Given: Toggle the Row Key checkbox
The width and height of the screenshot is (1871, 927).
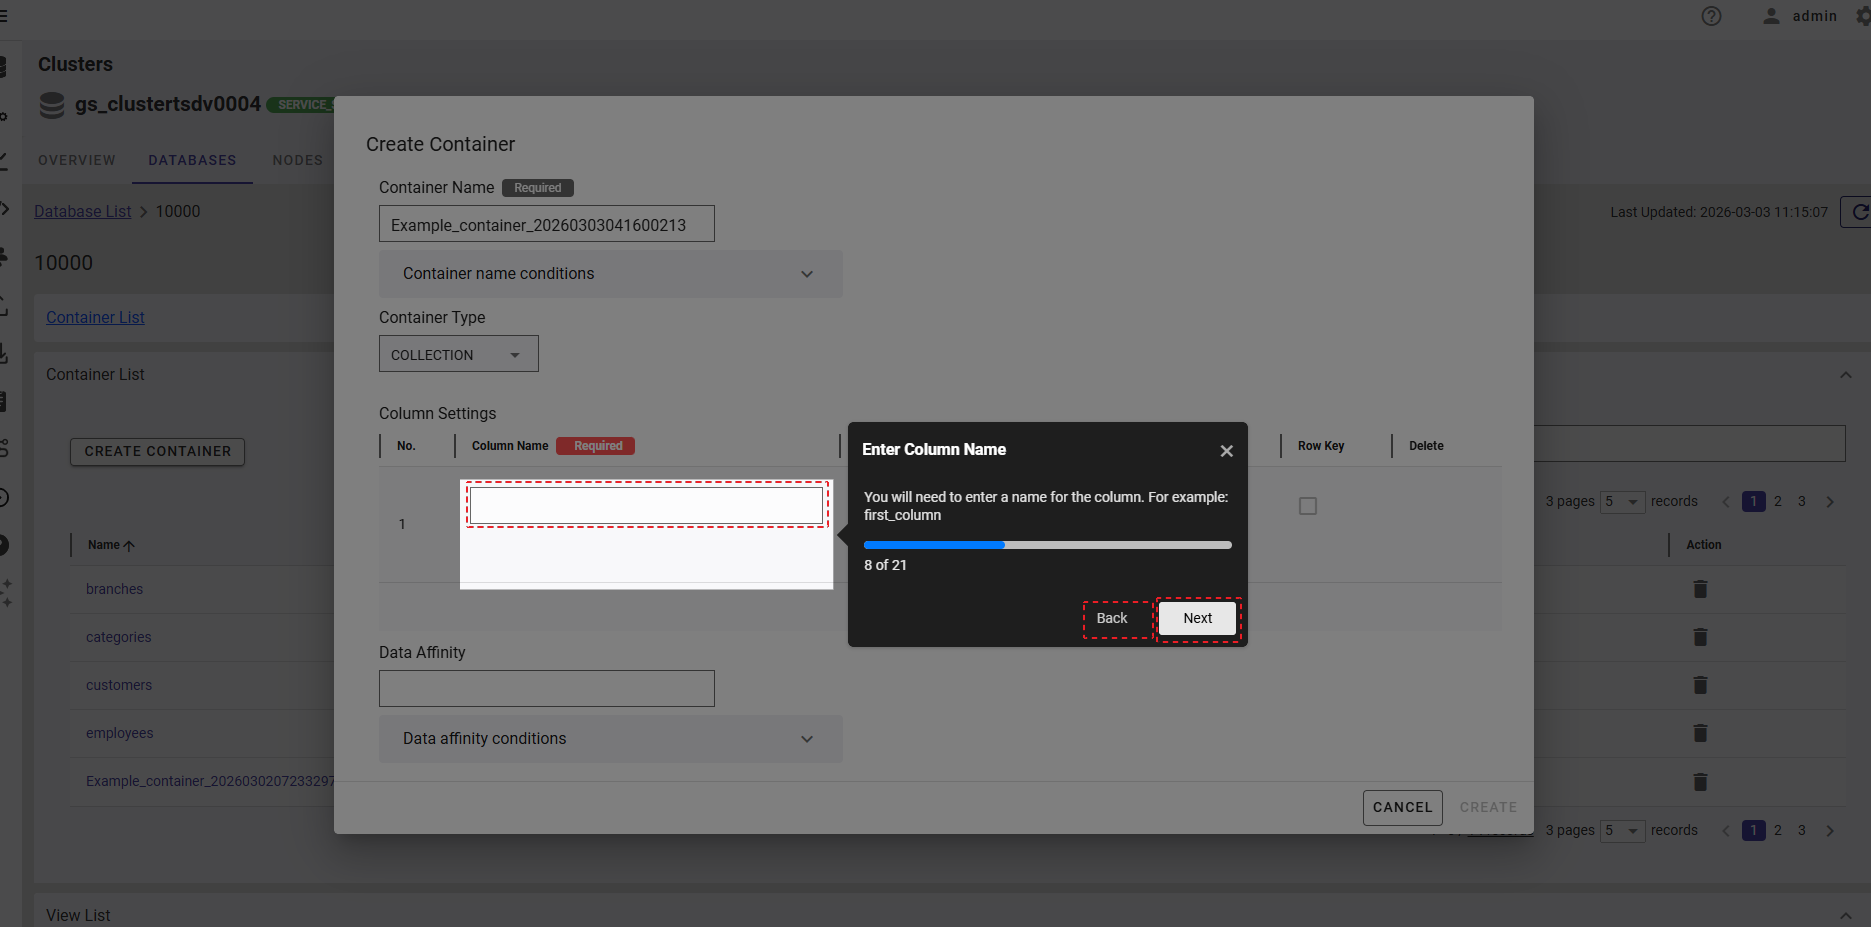Looking at the screenshot, I should tap(1307, 506).
